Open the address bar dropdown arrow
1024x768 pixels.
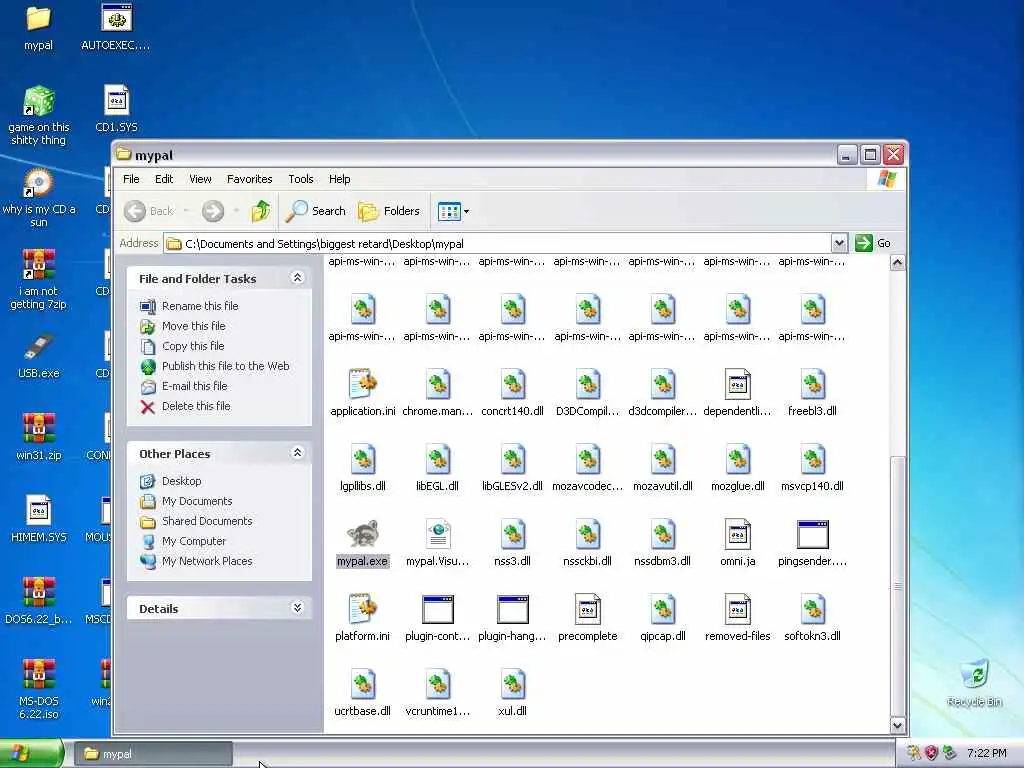point(839,244)
